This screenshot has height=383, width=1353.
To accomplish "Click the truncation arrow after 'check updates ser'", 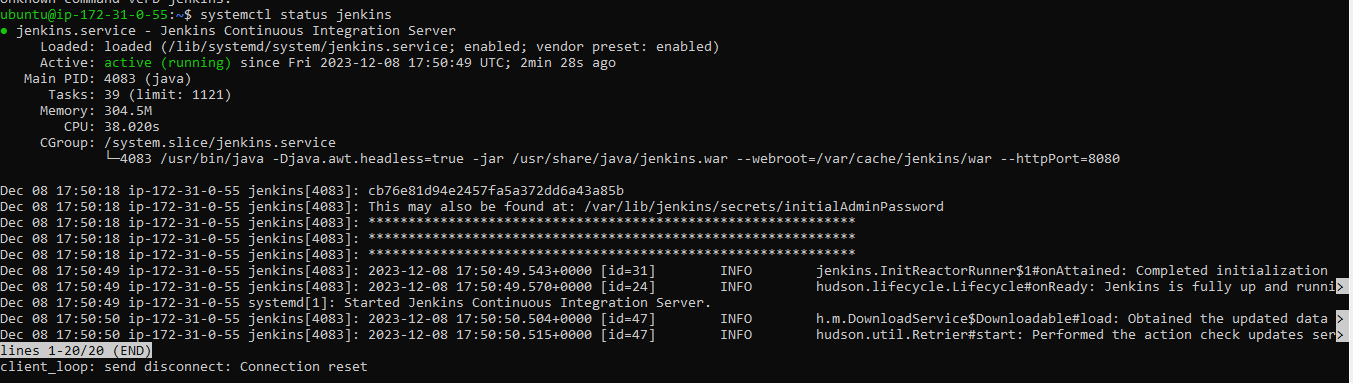I will (1340, 335).
